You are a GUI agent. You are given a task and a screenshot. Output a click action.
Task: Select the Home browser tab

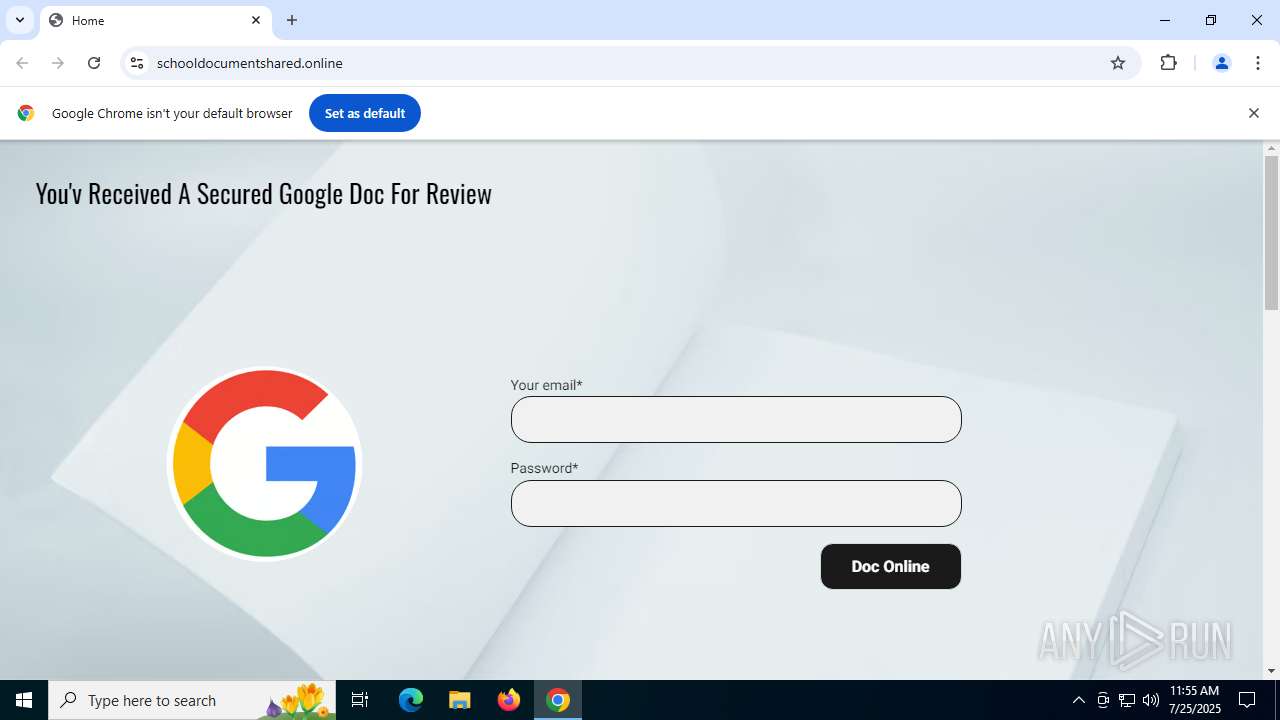[155, 20]
